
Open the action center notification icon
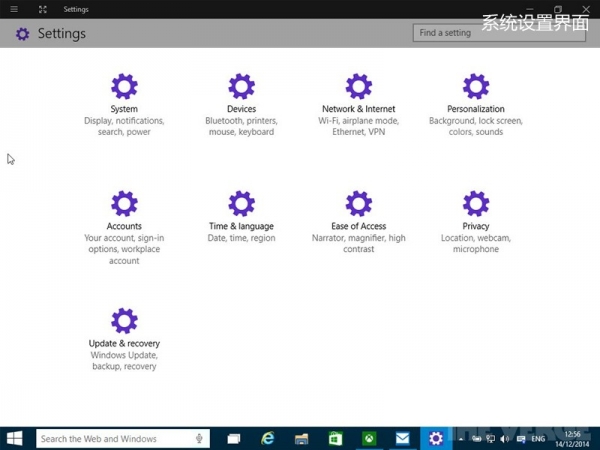[521, 439]
